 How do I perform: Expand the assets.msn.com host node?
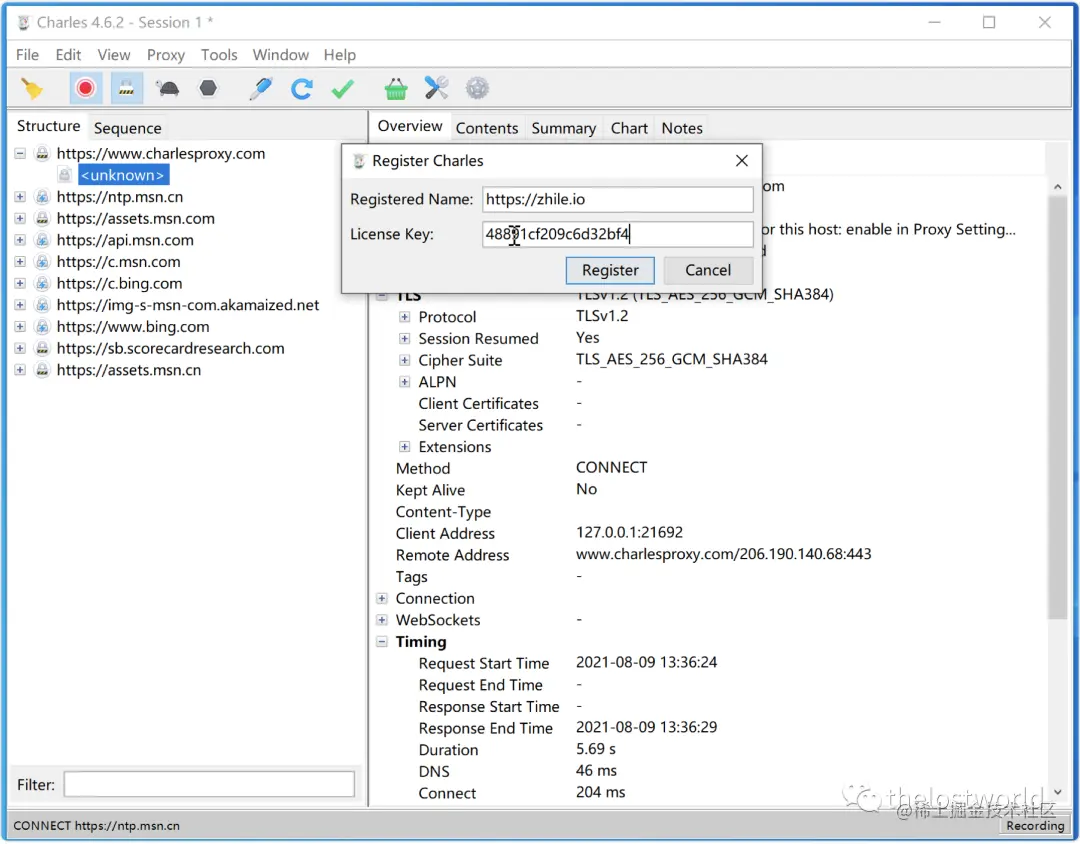tap(20, 218)
